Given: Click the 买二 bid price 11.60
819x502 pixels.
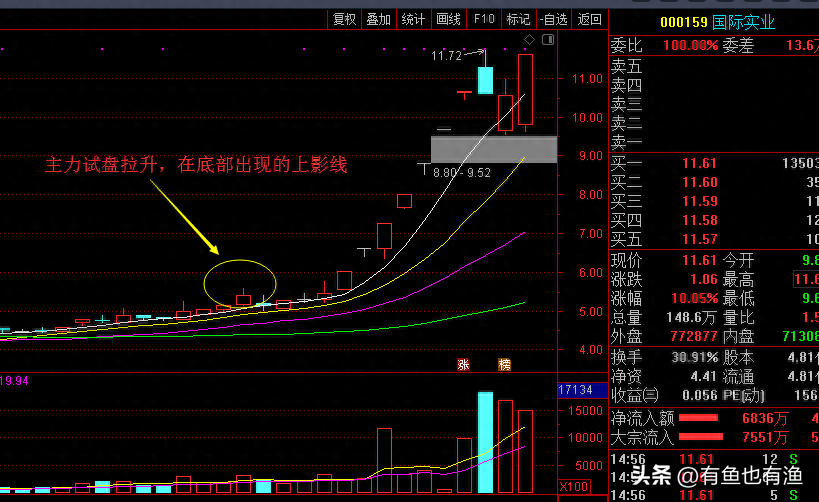Looking at the screenshot, I should 699,182.
